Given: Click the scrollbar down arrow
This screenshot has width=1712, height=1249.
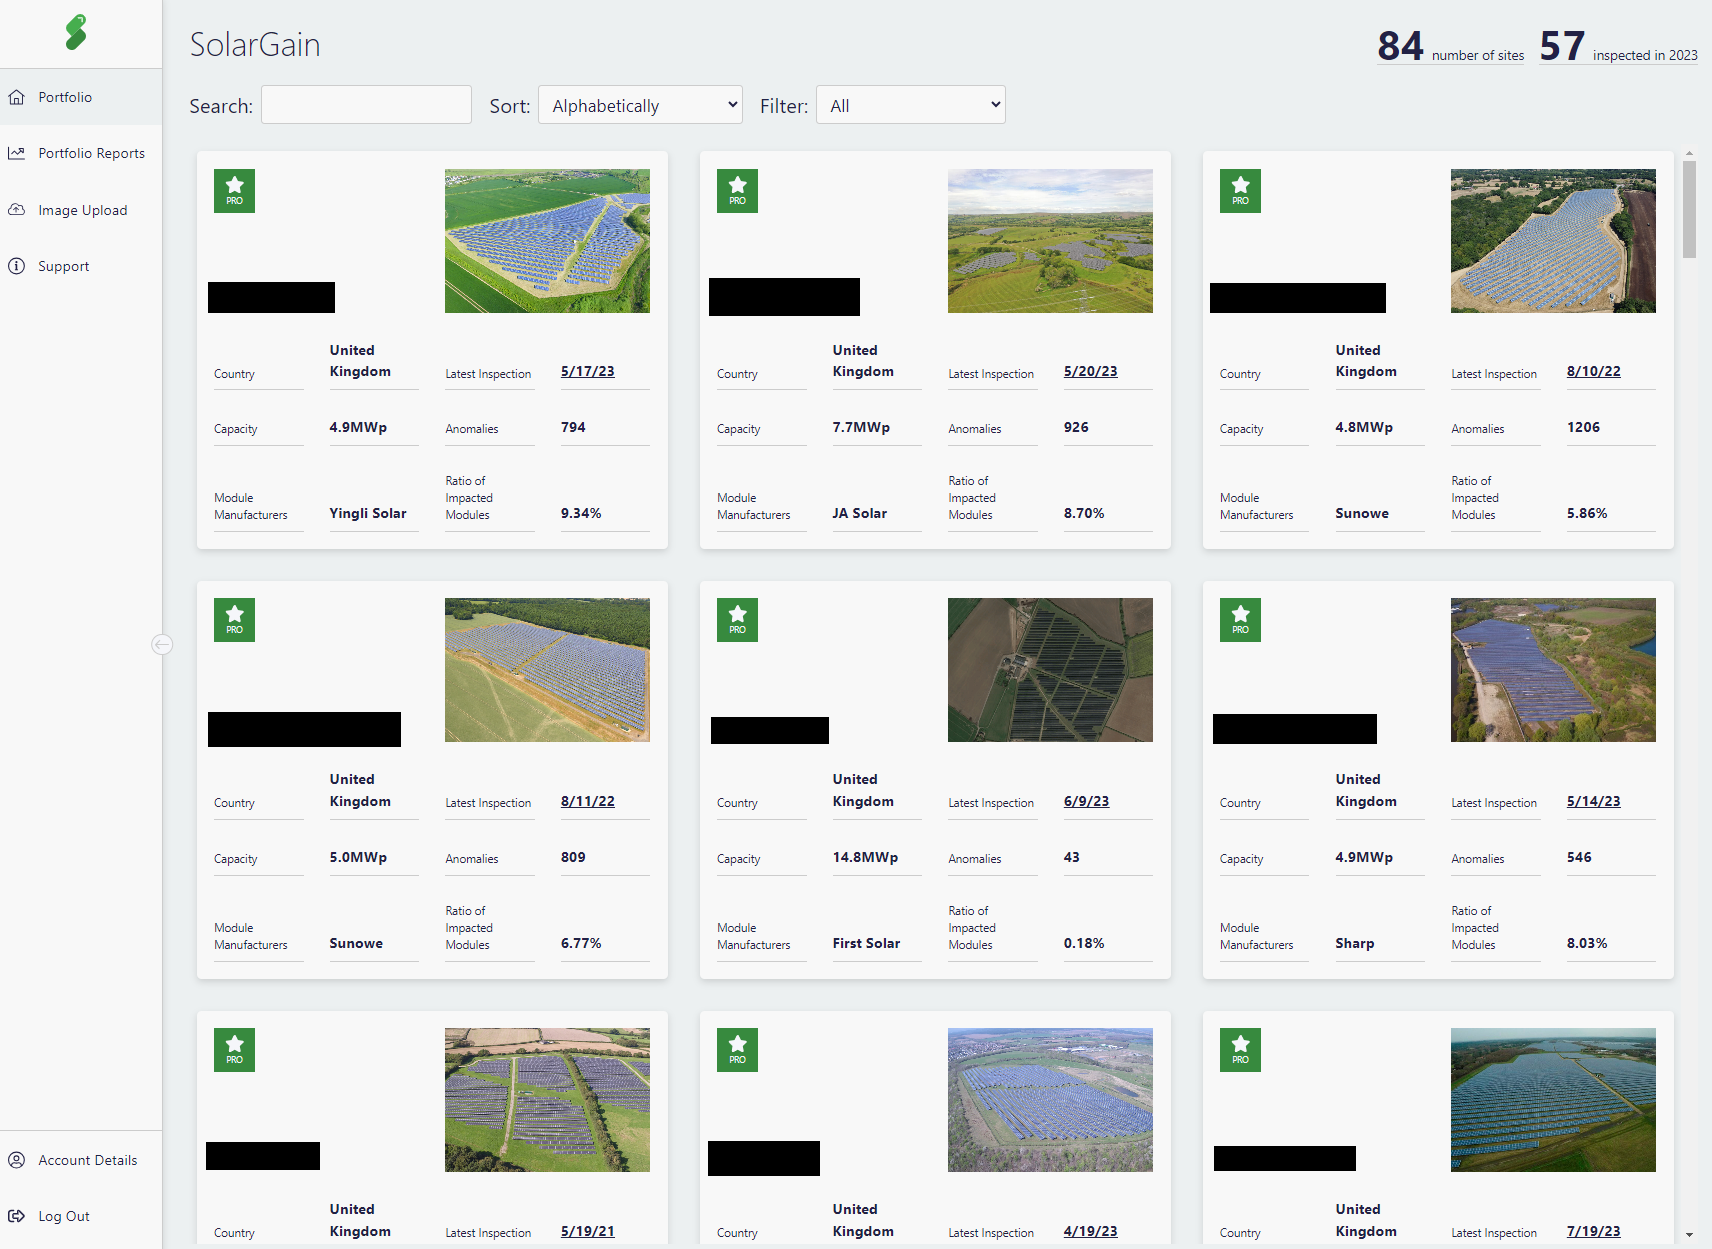Looking at the screenshot, I should click(1689, 1235).
